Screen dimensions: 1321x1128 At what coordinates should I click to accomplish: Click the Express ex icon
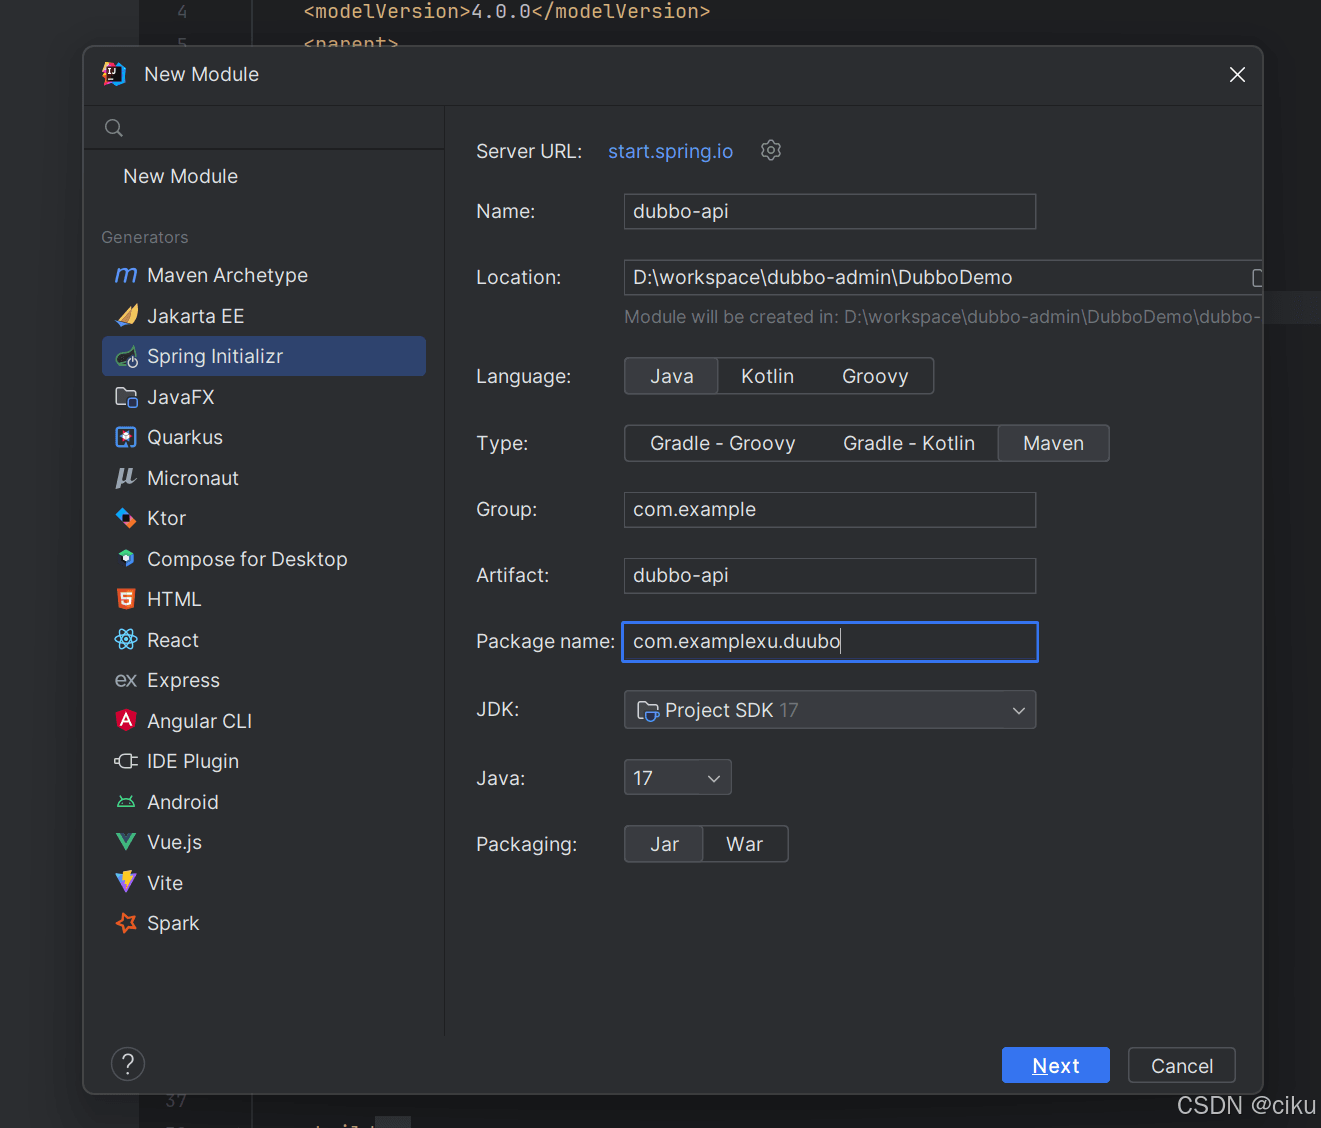pos(126,680)
